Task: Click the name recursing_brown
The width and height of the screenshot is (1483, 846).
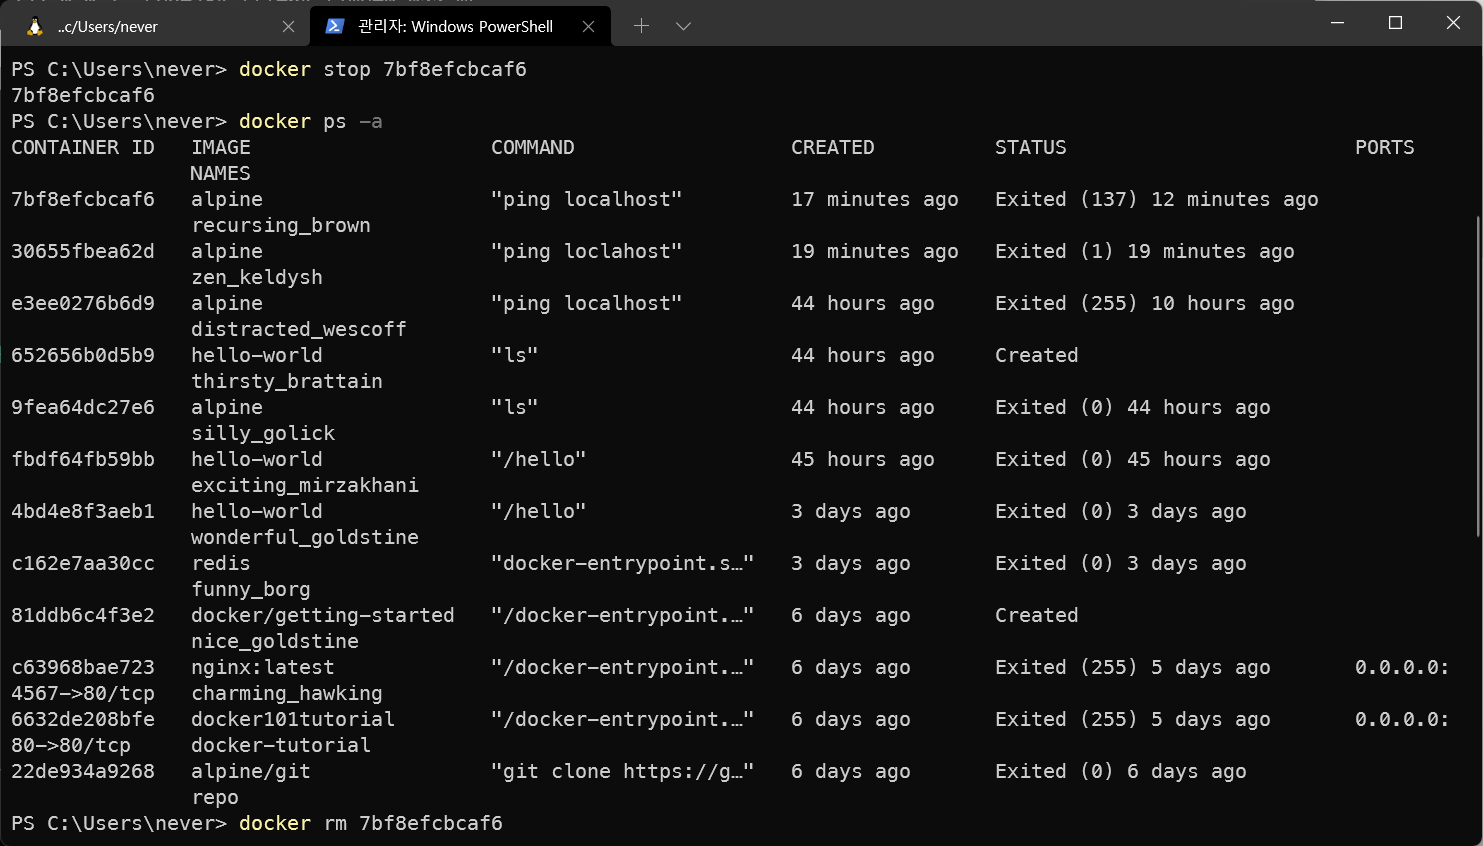Action: [281, 225]
